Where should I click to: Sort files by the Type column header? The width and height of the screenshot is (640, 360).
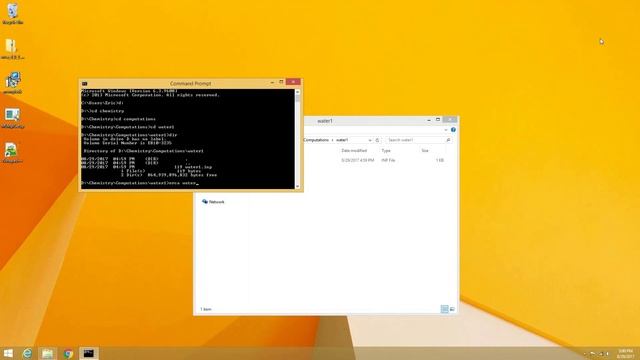[x=386, y=151]
